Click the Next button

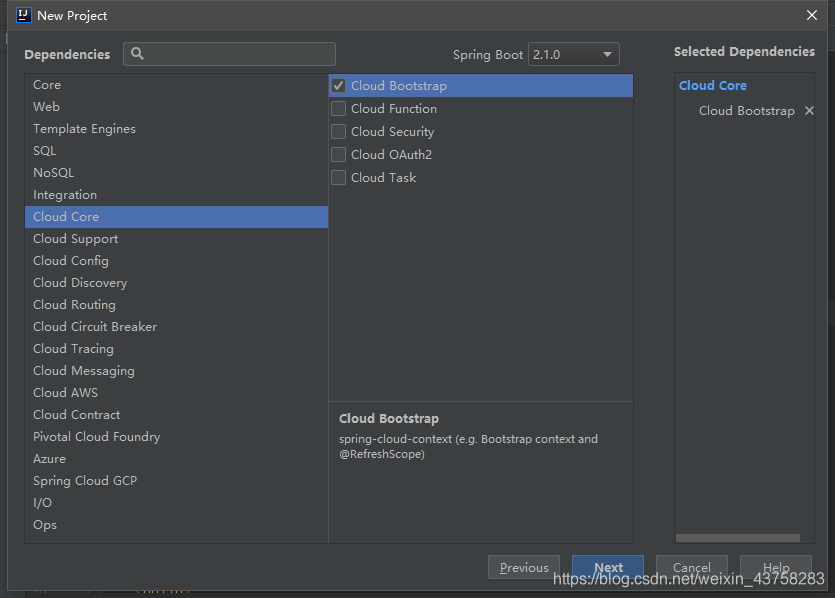[x=608, y=568]
